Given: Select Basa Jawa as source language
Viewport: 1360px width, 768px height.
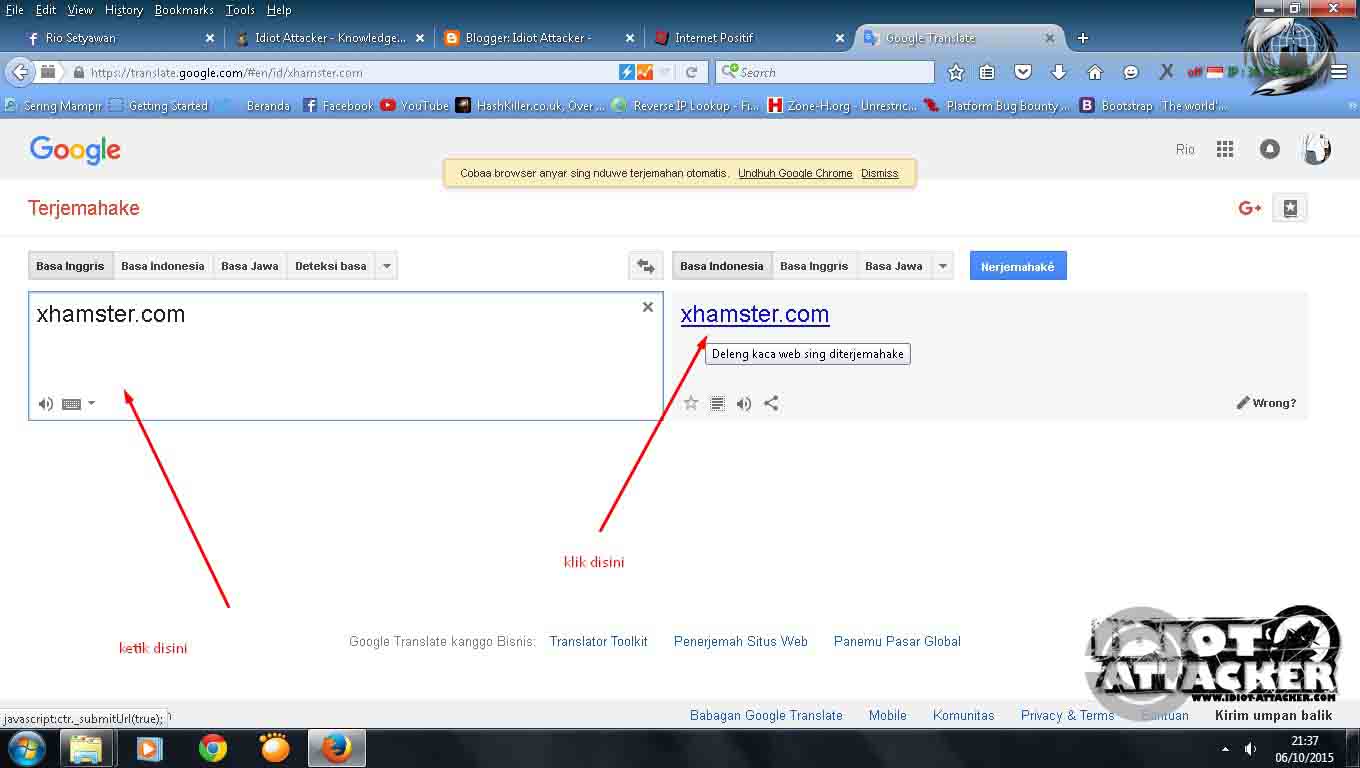Looking at the screenshot, I should coord(250,266).
